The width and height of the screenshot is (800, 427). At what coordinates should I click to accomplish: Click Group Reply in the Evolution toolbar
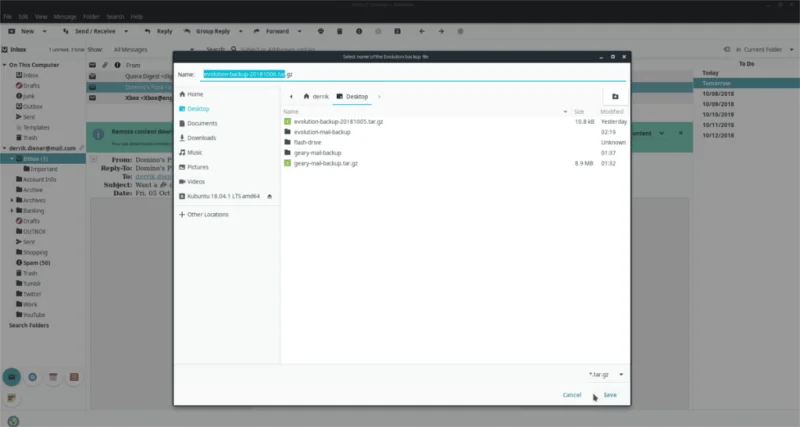pos(207,31)
